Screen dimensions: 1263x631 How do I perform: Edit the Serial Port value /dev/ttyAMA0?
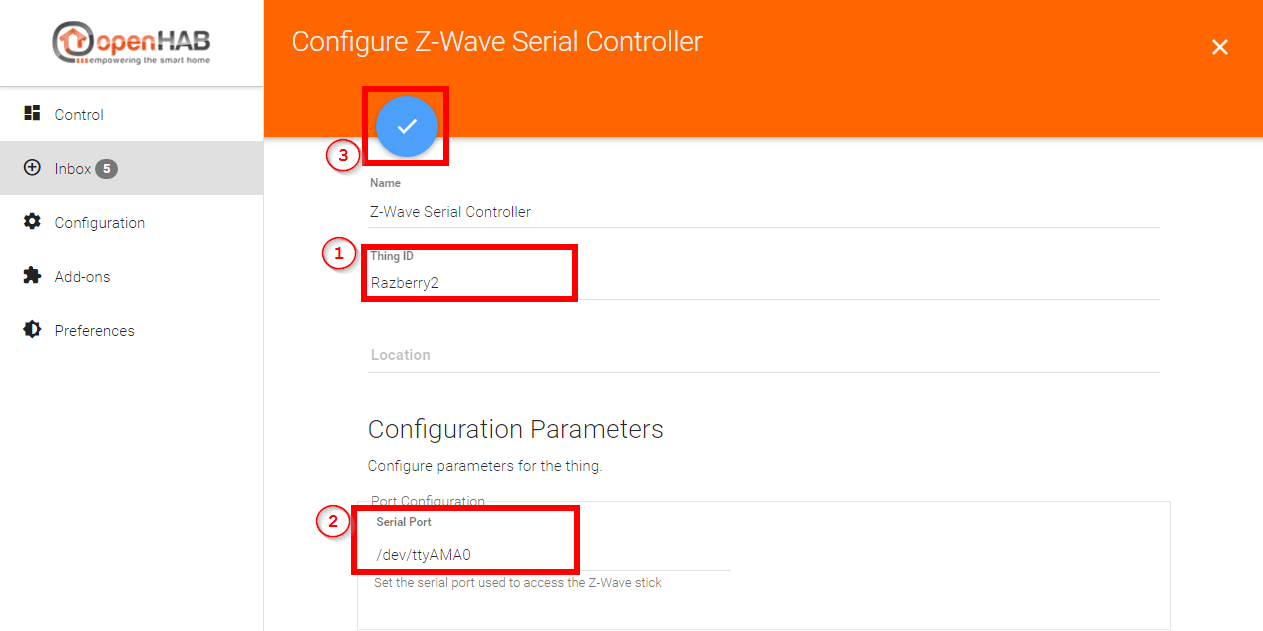pos(465,555)
